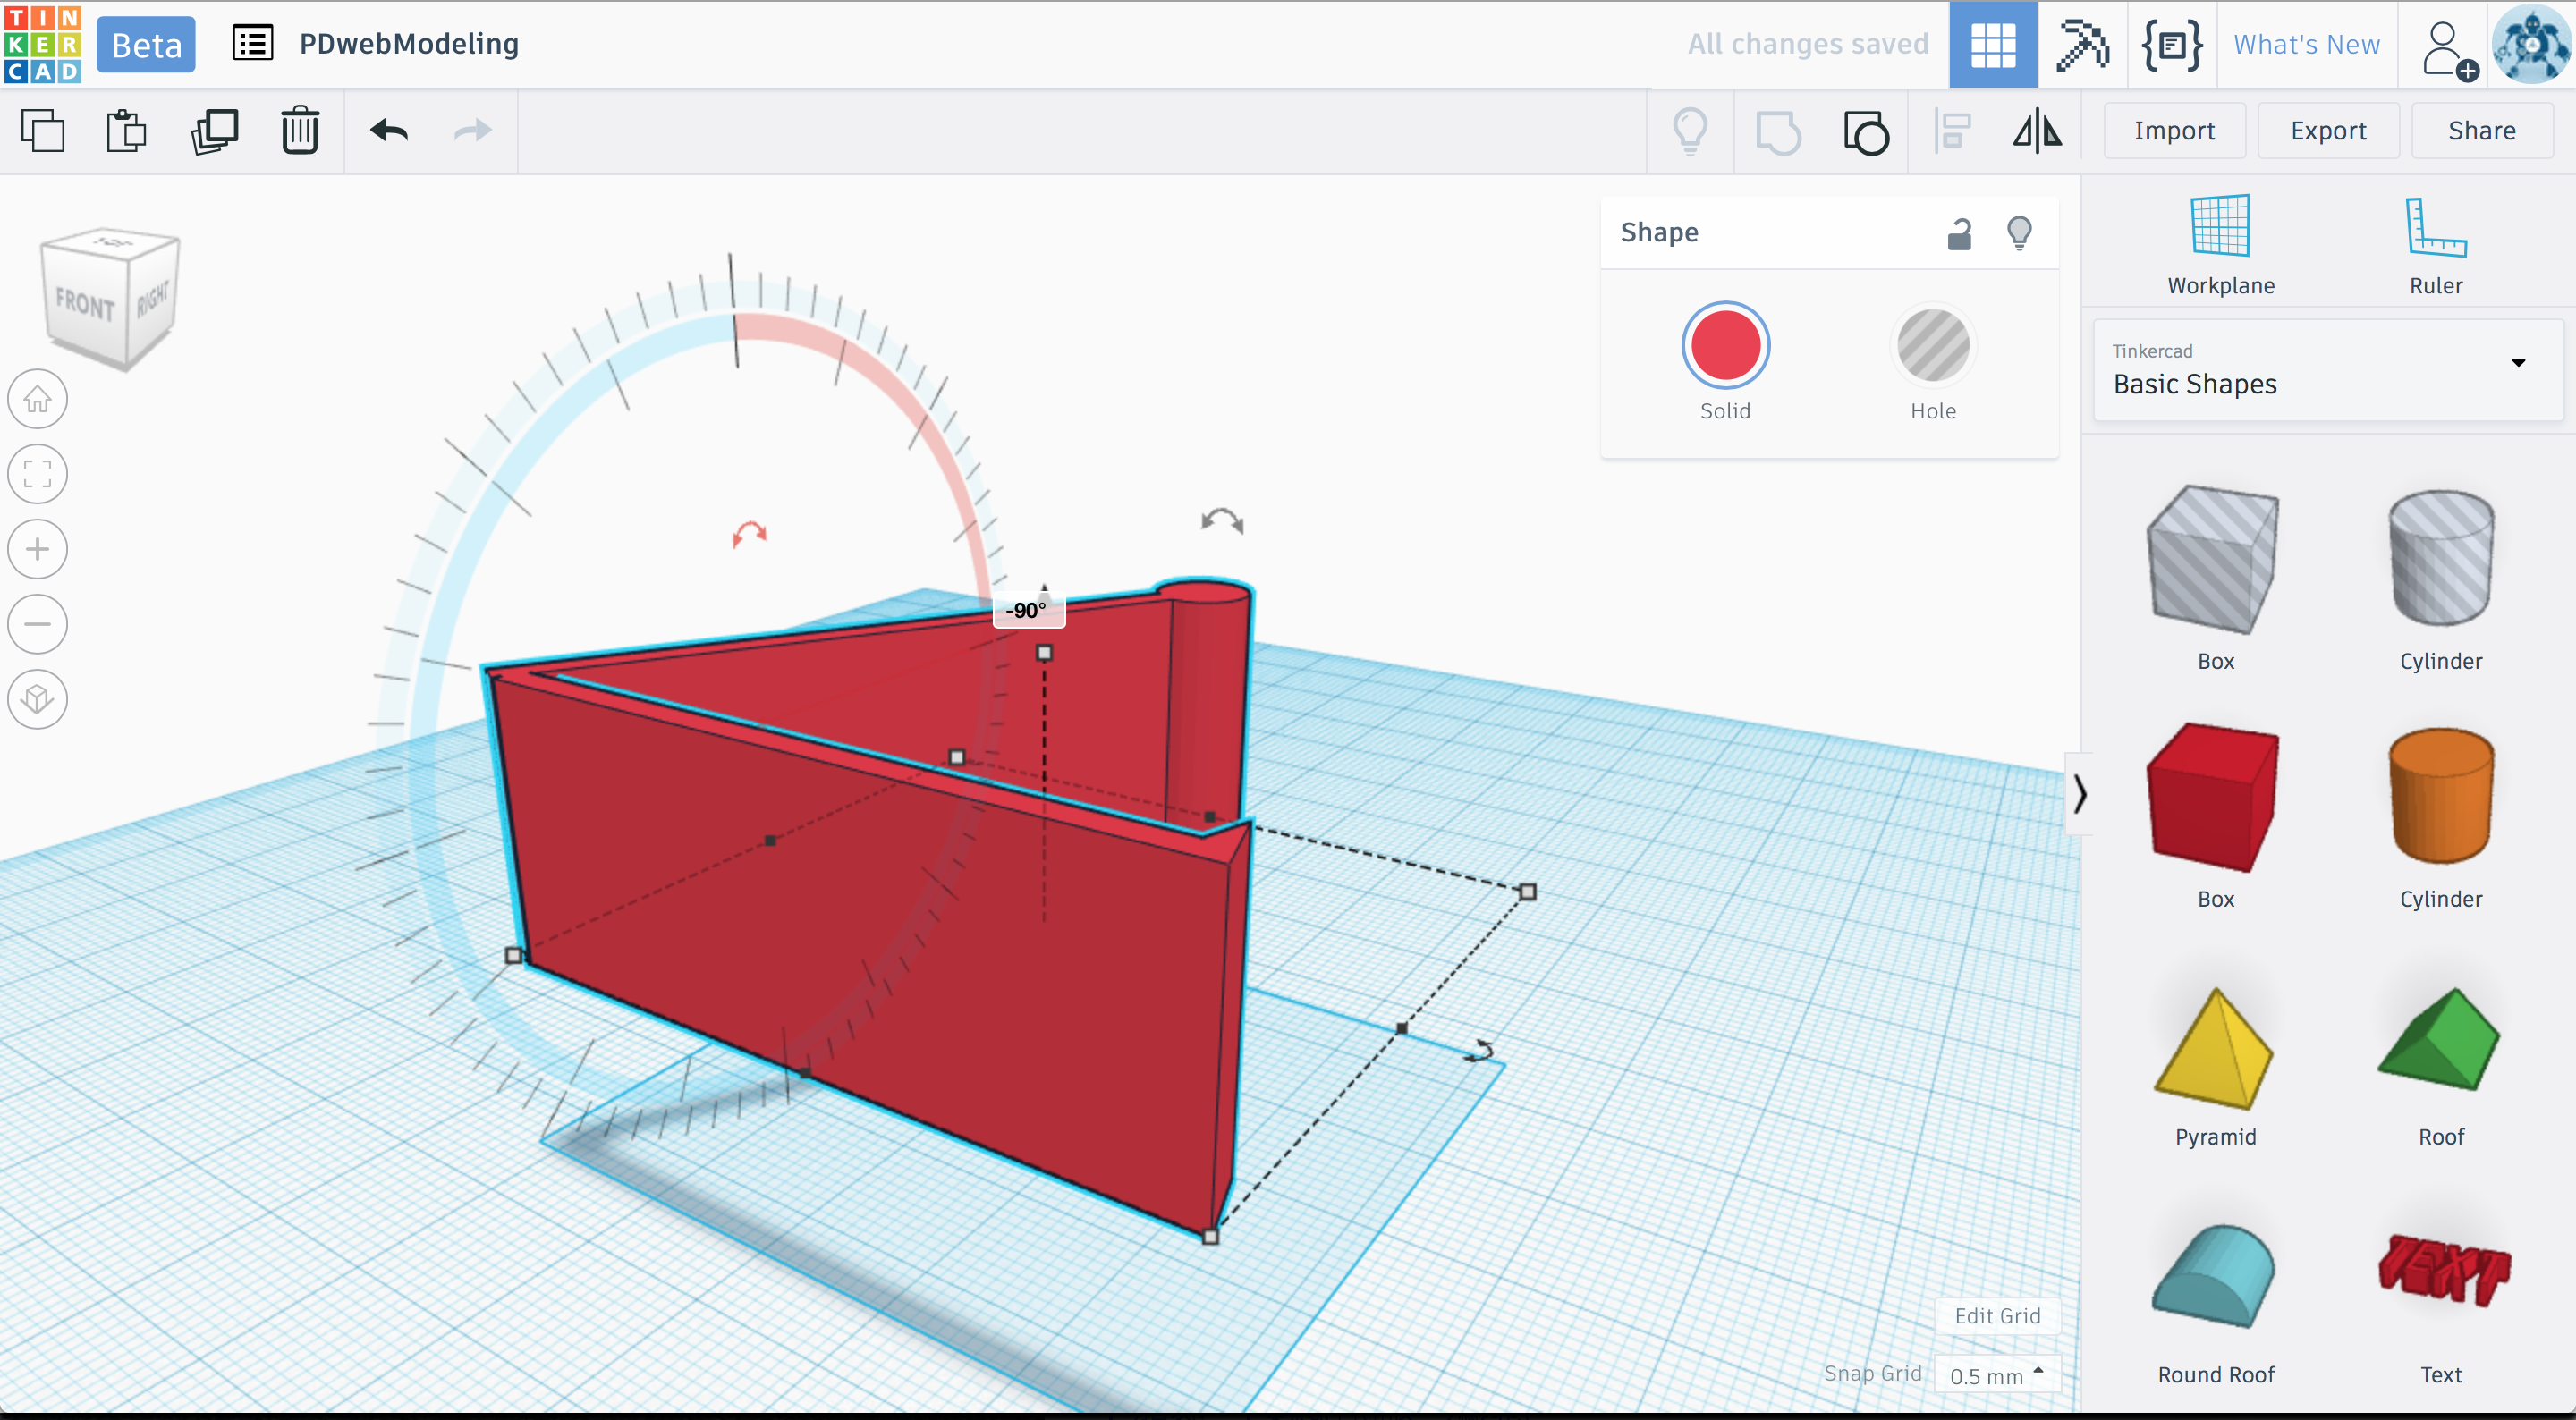This screenshot has height=1420, width=2576.
Task: Delete selection with trash icon
Action: point(299,131)
